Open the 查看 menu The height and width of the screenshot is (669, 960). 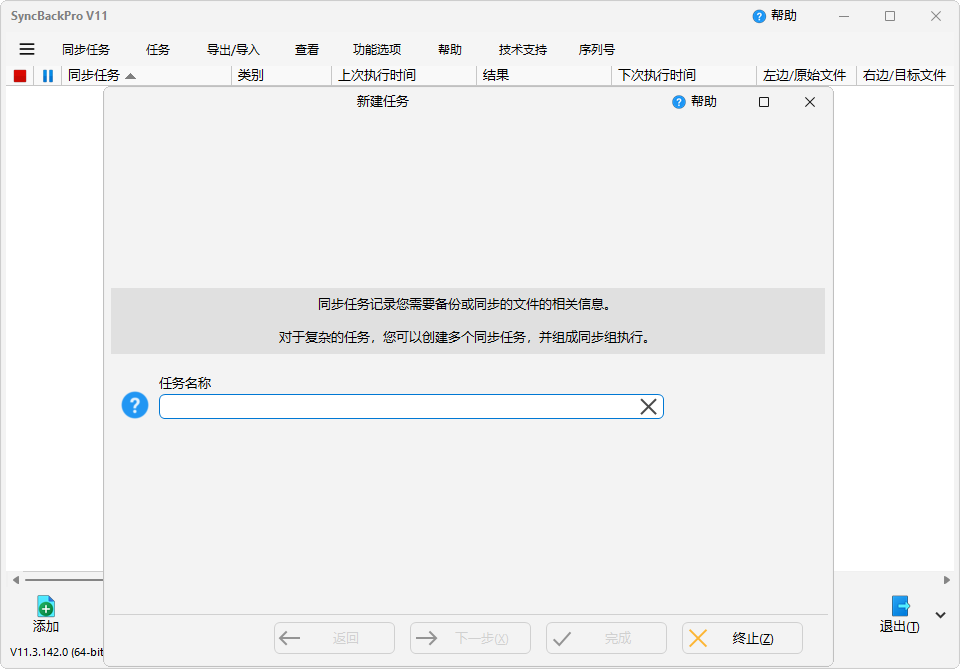click(x=305, y=49)
